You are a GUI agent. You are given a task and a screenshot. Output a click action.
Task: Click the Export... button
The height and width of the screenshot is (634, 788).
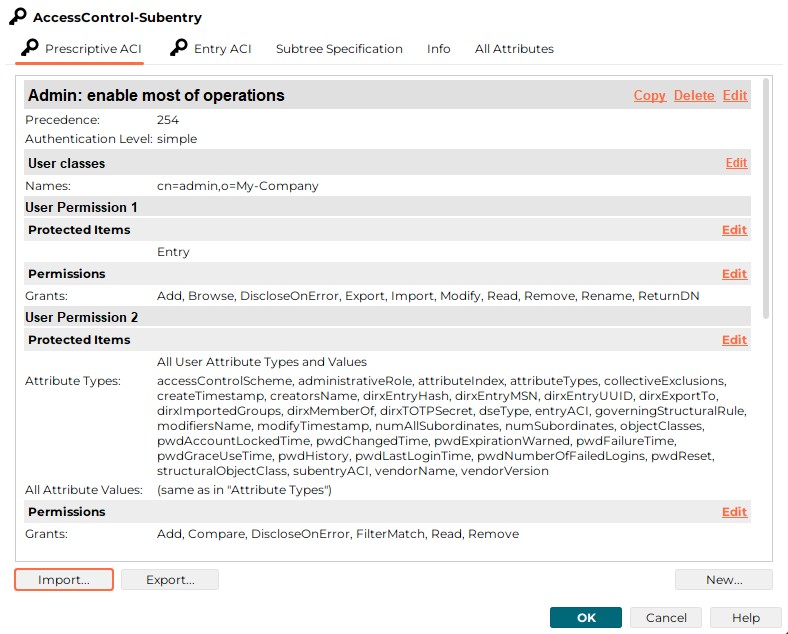pyautogui.click(x=170, y=580)
